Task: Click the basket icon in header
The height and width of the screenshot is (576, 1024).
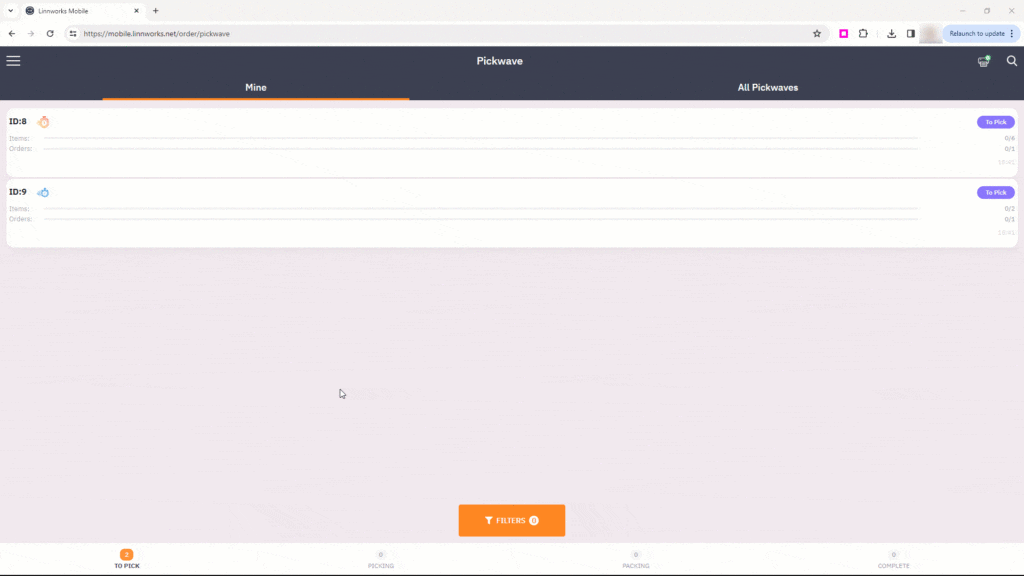Action: pyautogui.click(x=984, y=61)
